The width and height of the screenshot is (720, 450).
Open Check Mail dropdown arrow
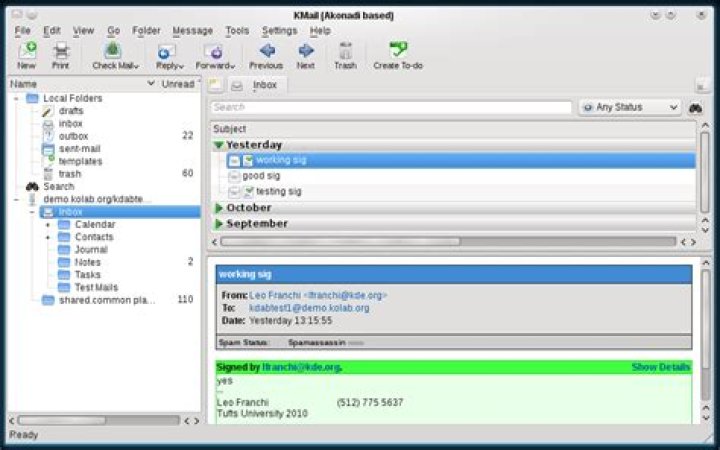[136, 67]
